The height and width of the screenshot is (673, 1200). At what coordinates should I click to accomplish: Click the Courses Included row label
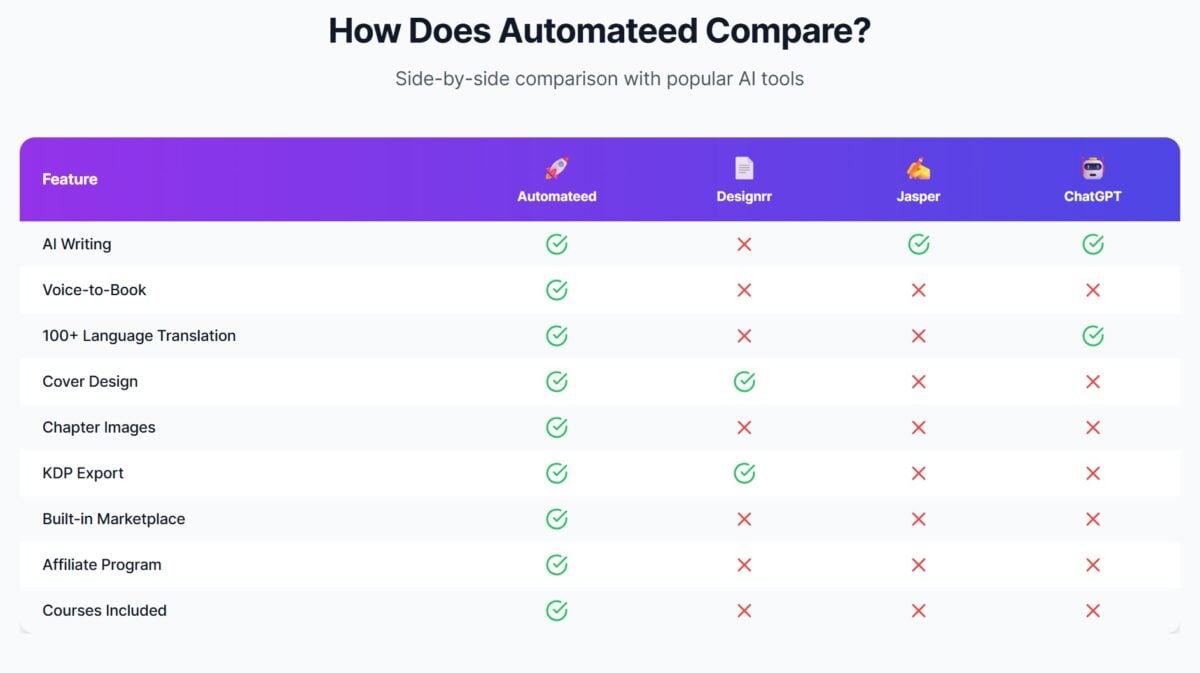coord(104,610)
